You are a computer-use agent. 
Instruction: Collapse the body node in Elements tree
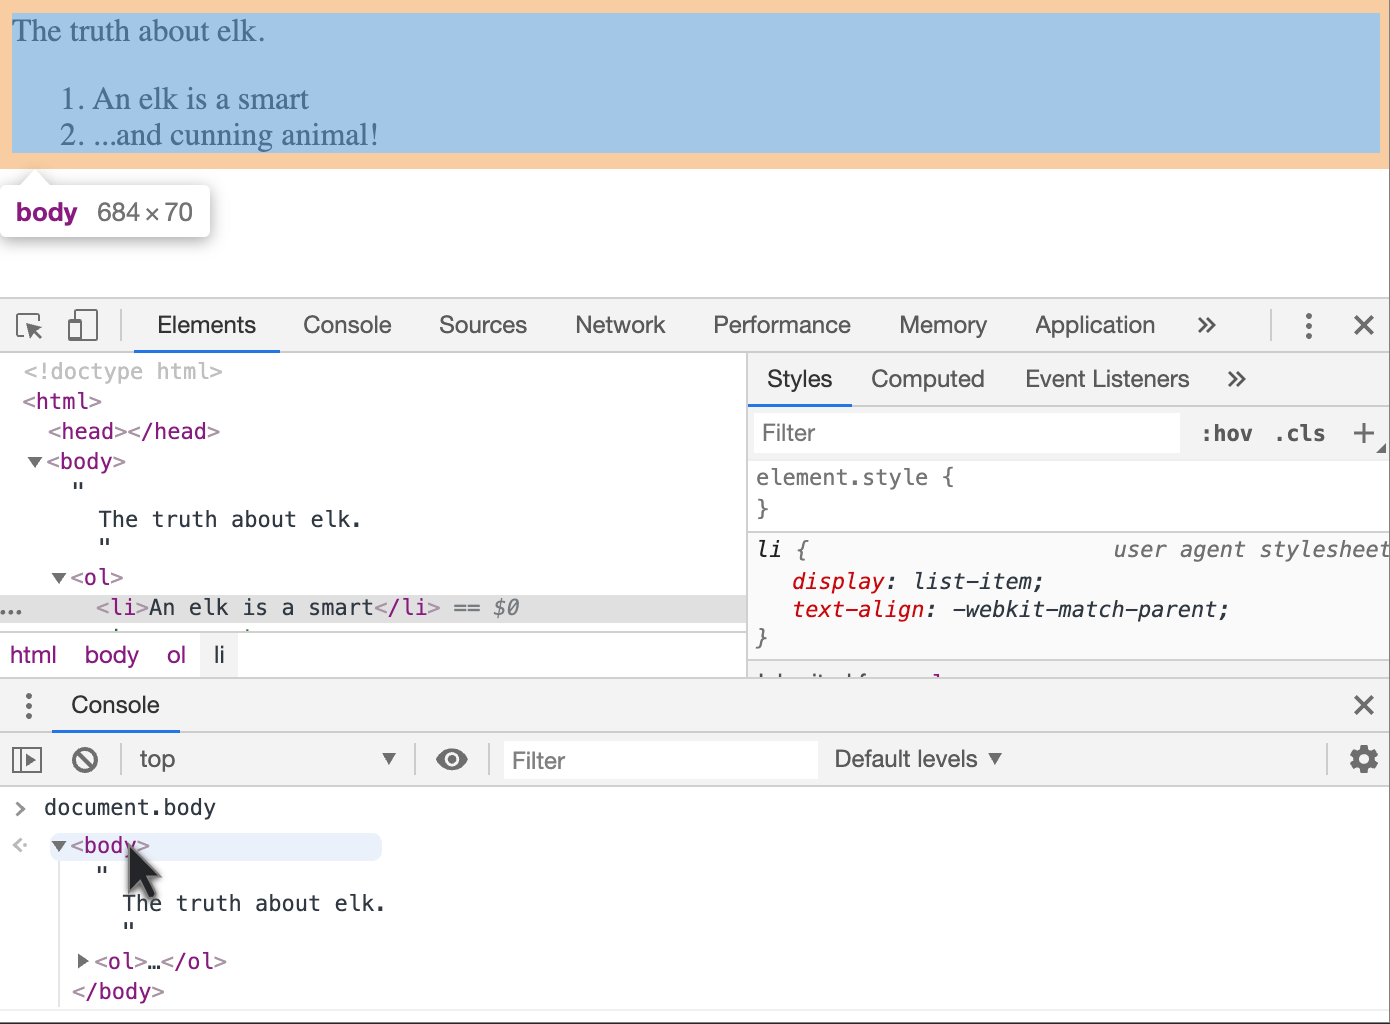click(35, 462)
